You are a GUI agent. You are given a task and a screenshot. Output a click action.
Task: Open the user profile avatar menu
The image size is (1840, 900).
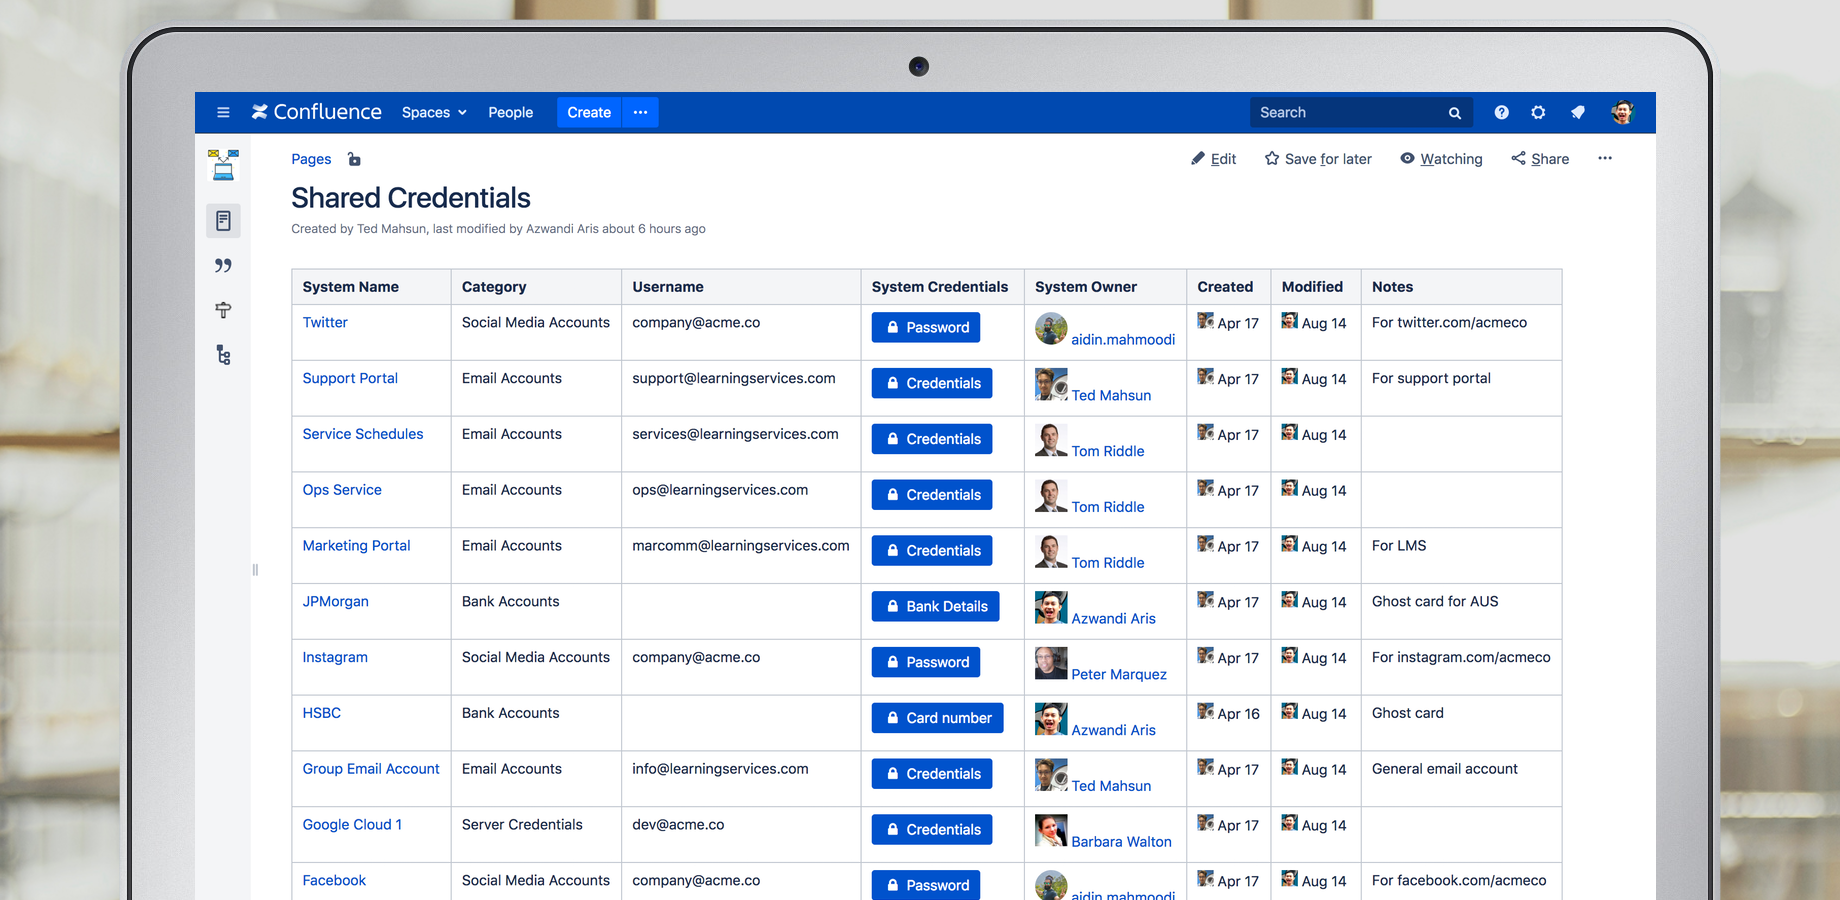(x=1622, y=113)
